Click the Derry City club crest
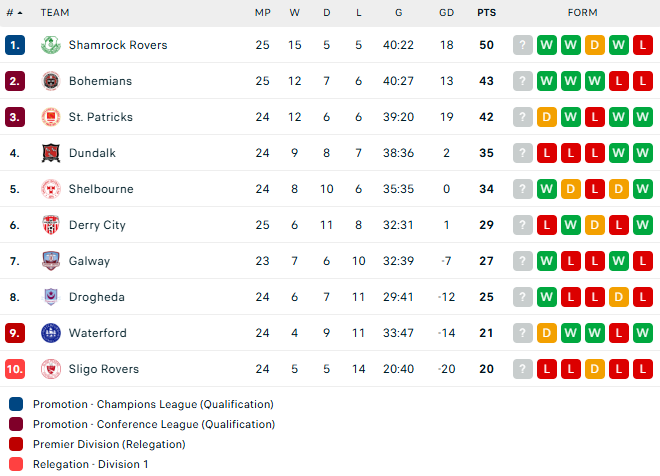The width and height of the screenshot is (660, 476). 51,225
